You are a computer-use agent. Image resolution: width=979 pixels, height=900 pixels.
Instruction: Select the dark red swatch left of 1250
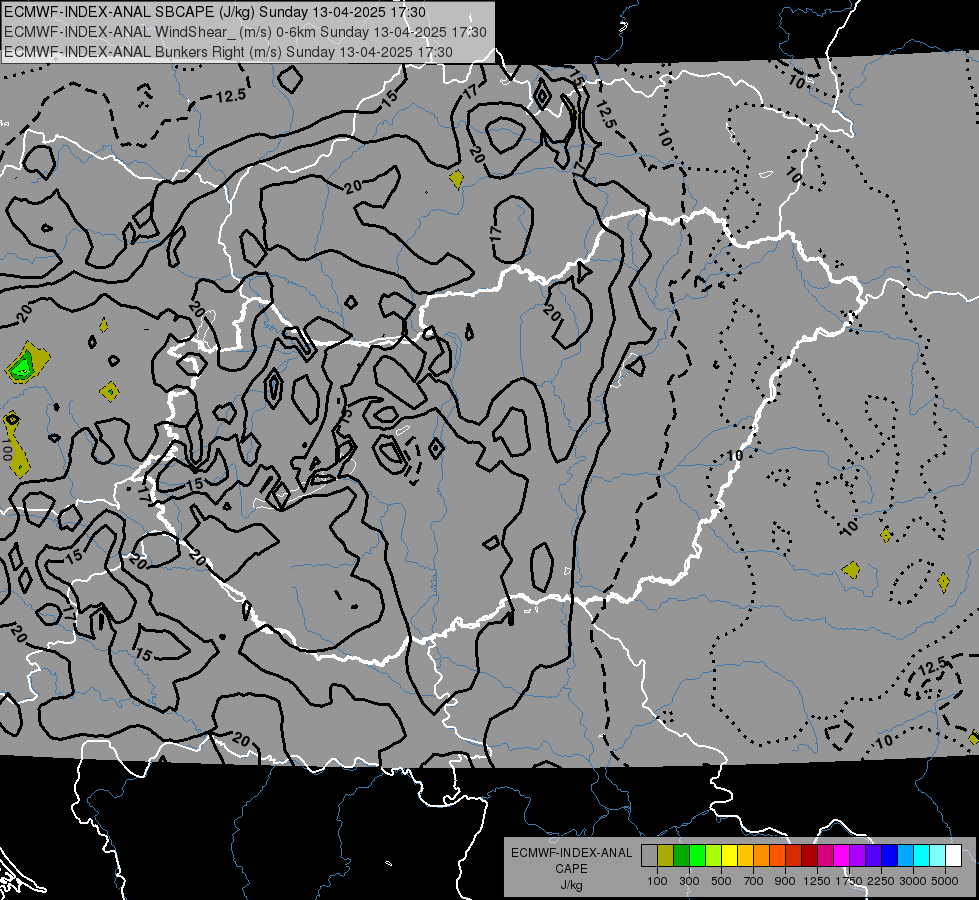point(809,856)
